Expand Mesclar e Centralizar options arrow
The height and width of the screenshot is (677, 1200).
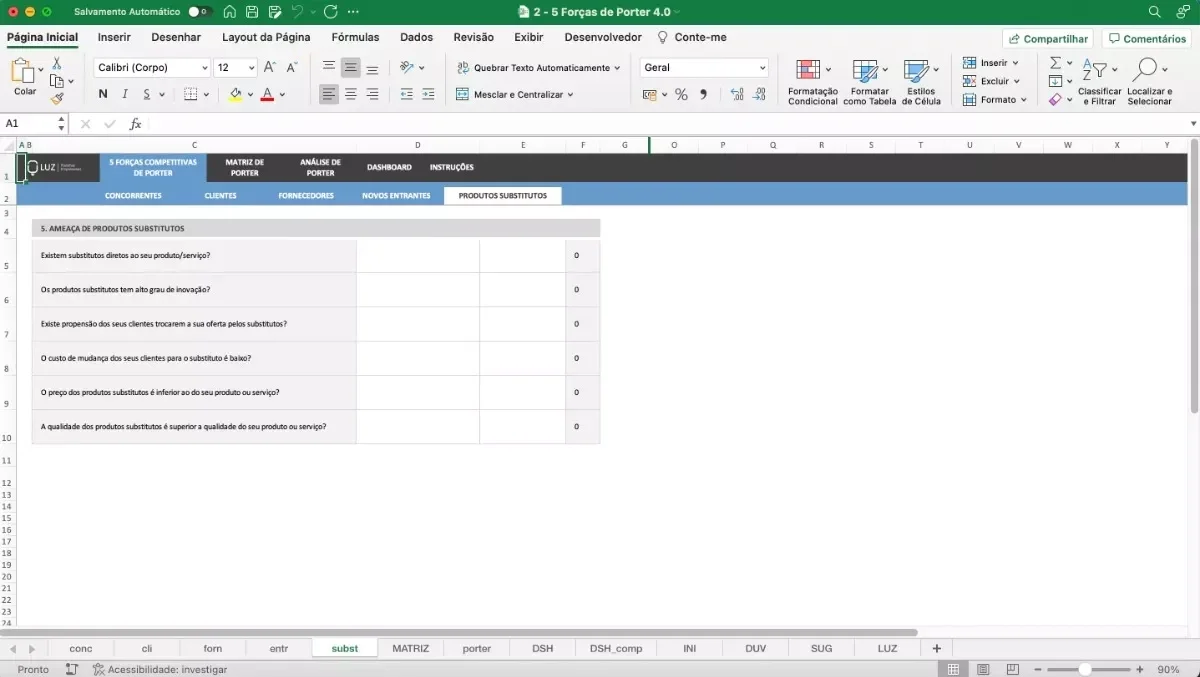pyautogui.click(x=571, y=94)
